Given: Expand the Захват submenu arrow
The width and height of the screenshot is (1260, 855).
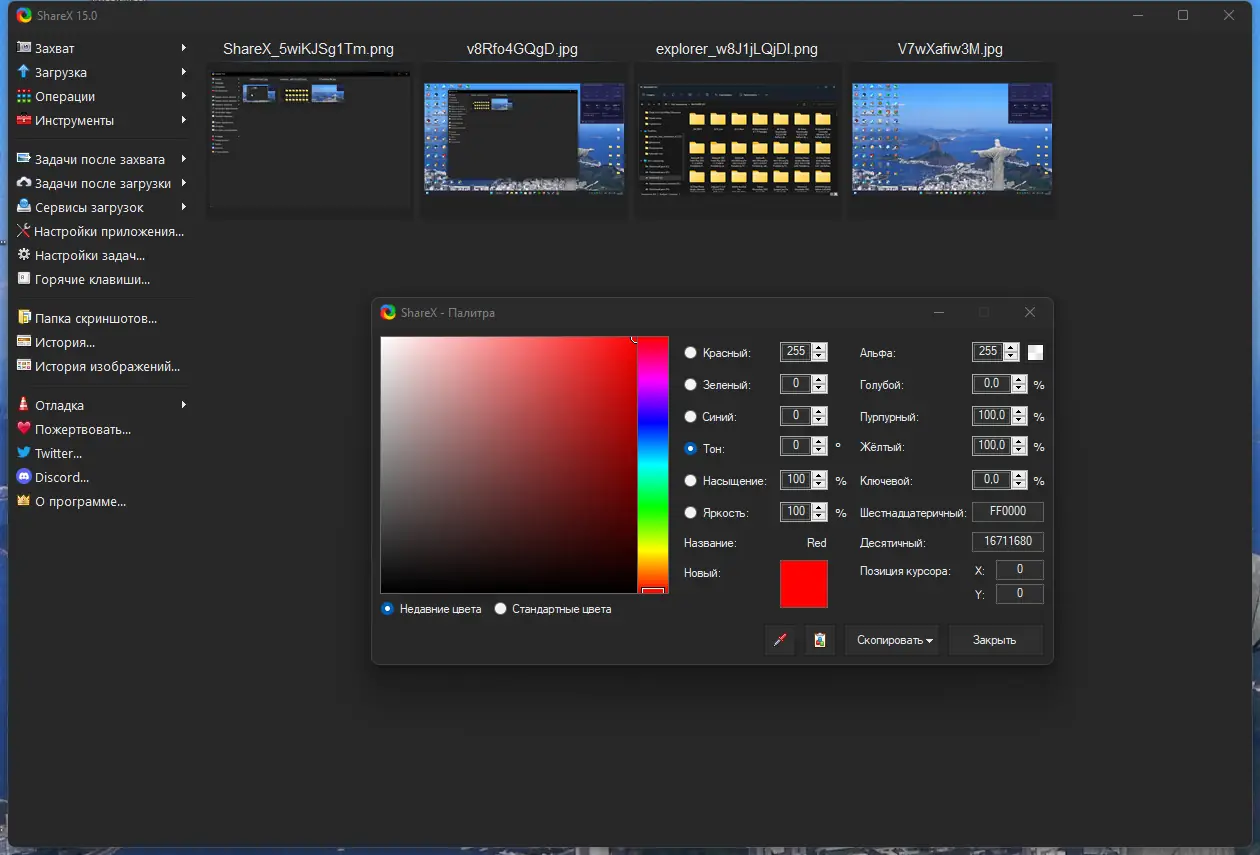Looking at the screenshot, I should [184, 48].
